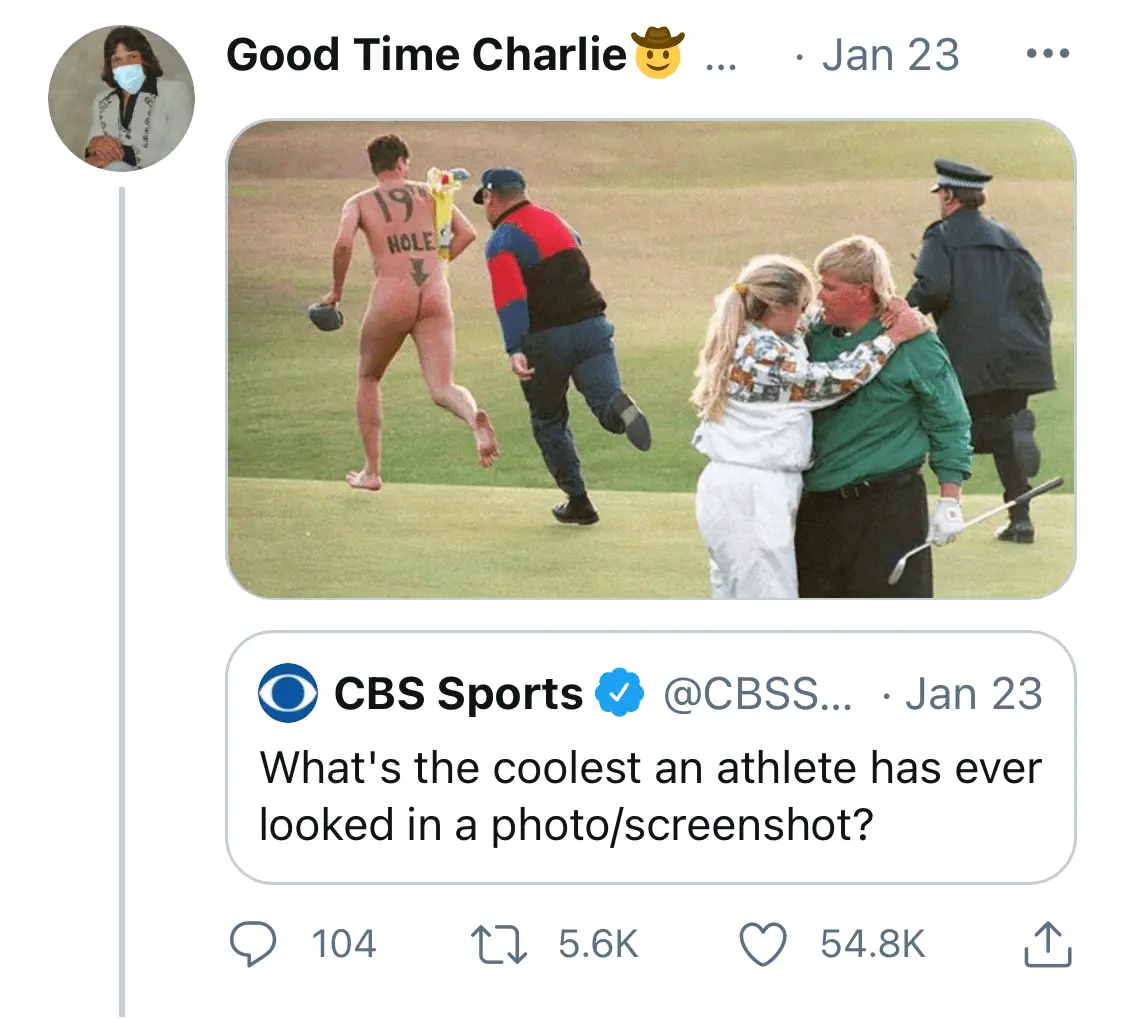Share the tweet via the share icon

pyautogui.click(x=1047, y=944)
